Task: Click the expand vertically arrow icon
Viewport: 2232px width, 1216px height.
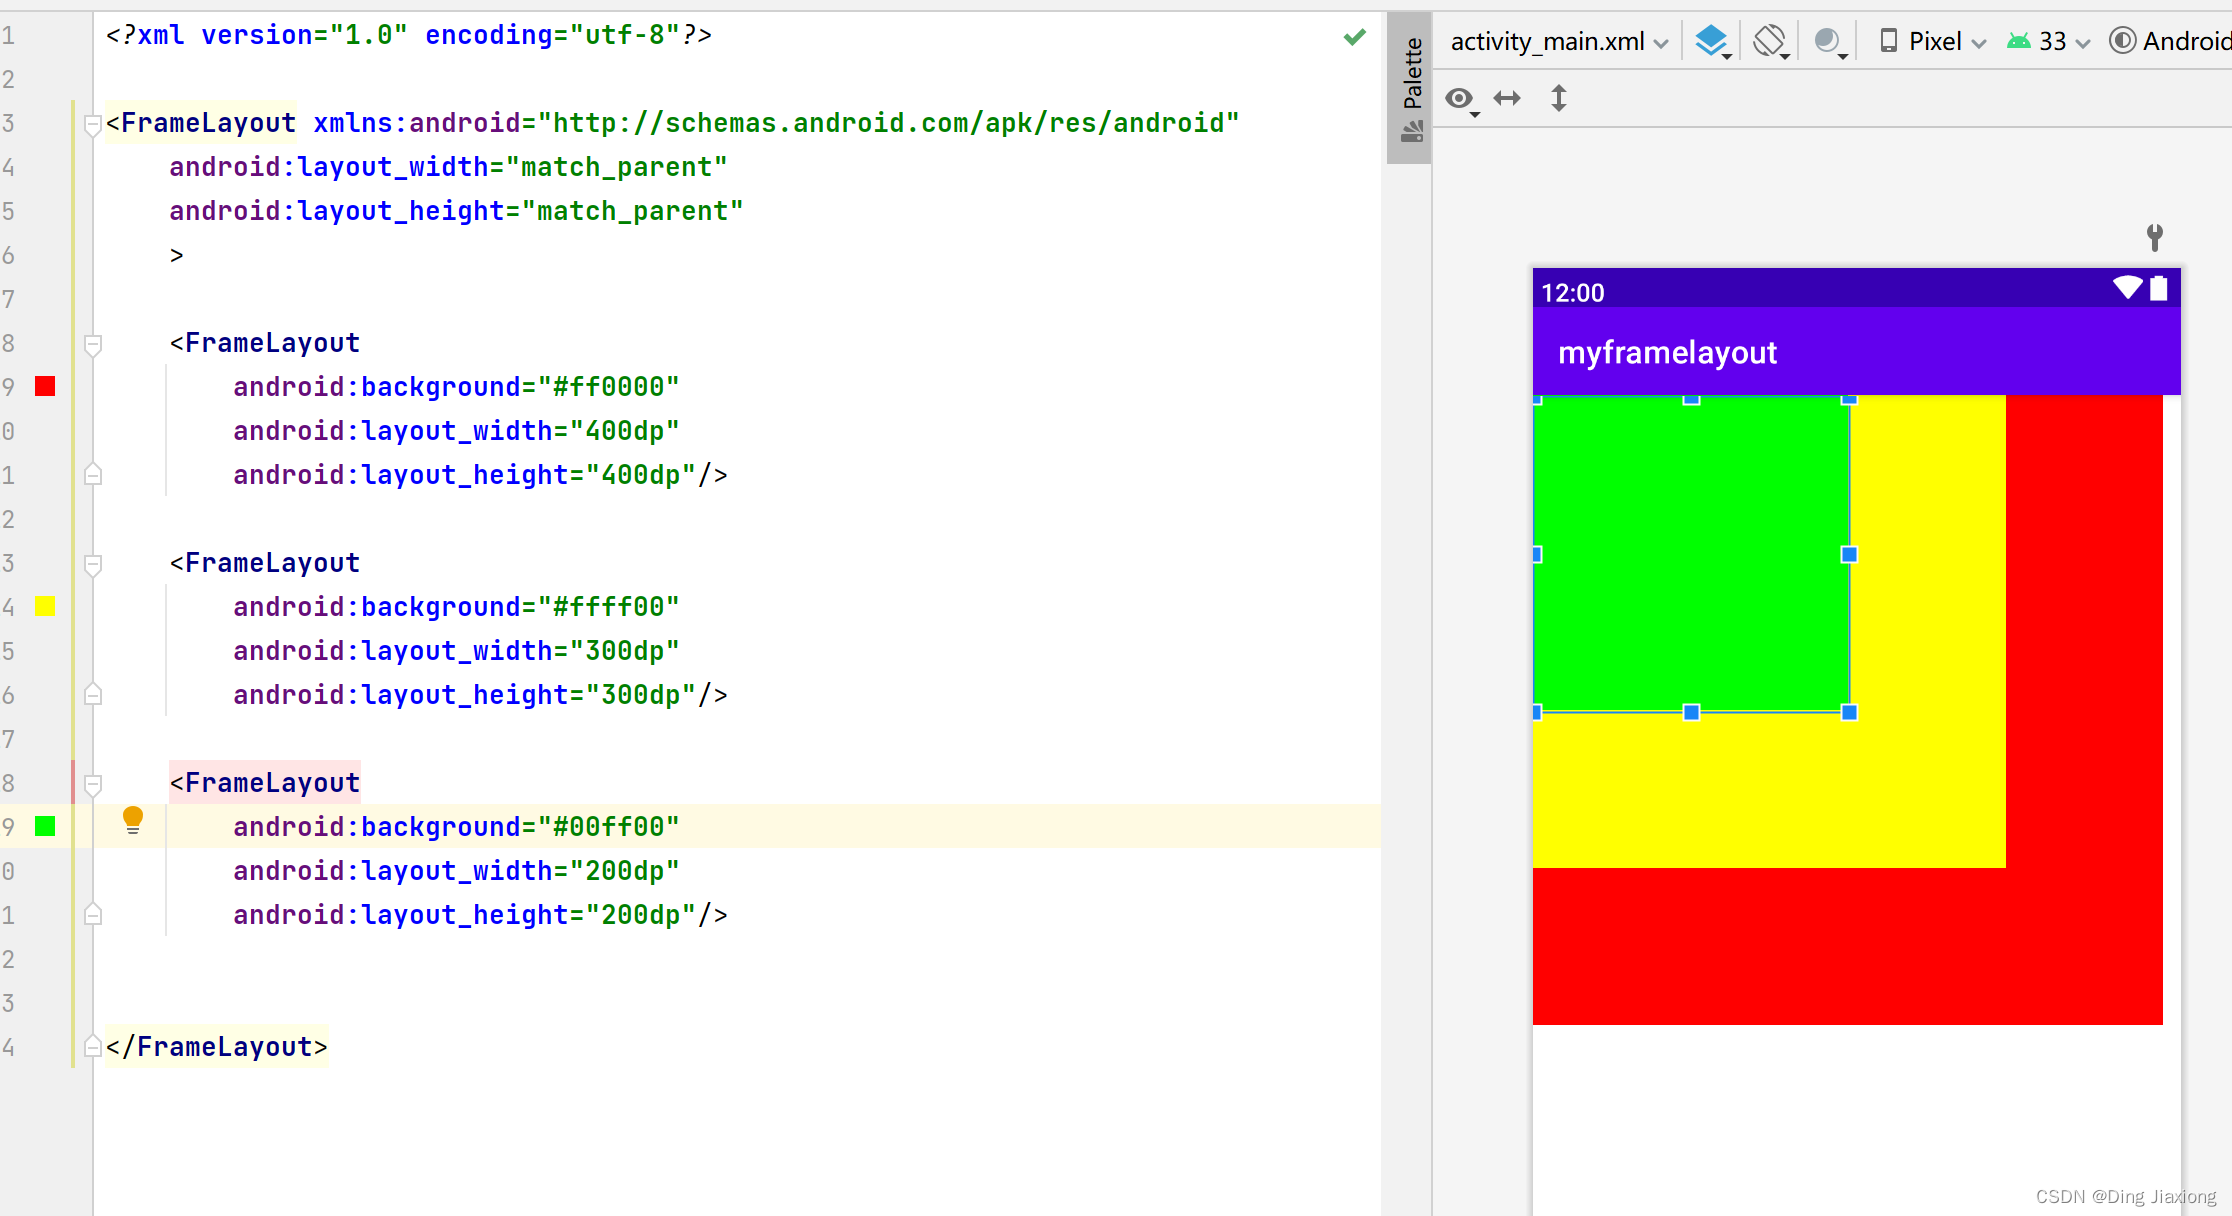Action: tap(1558, 98)
